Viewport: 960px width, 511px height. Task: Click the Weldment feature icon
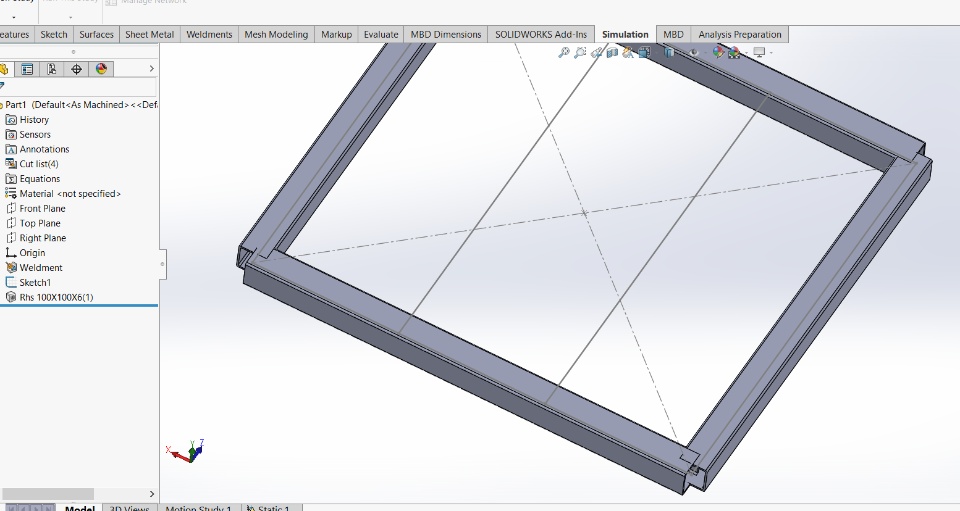[x=10, y=267]
